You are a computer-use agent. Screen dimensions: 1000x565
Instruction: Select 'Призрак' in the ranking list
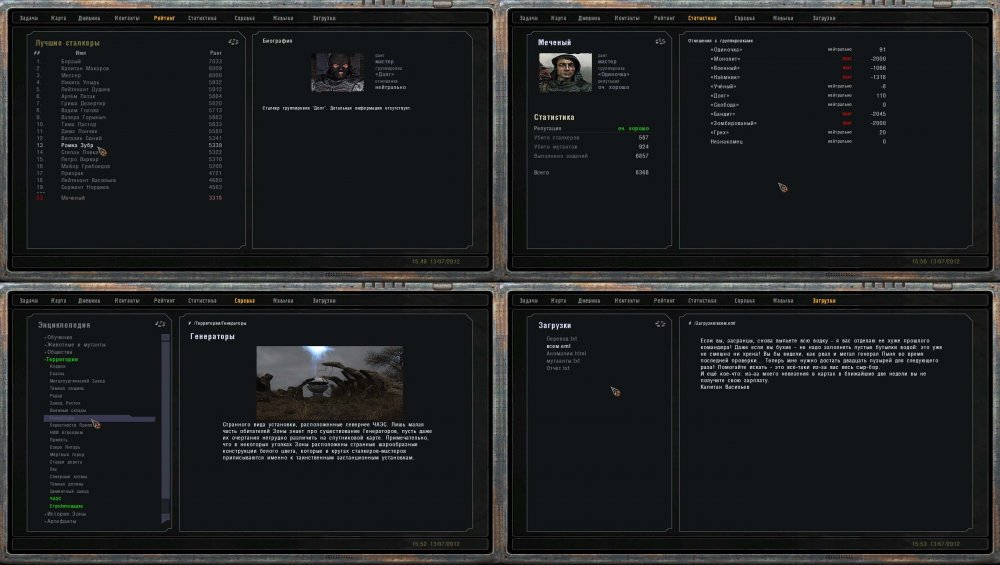click(x=128, y=173)
